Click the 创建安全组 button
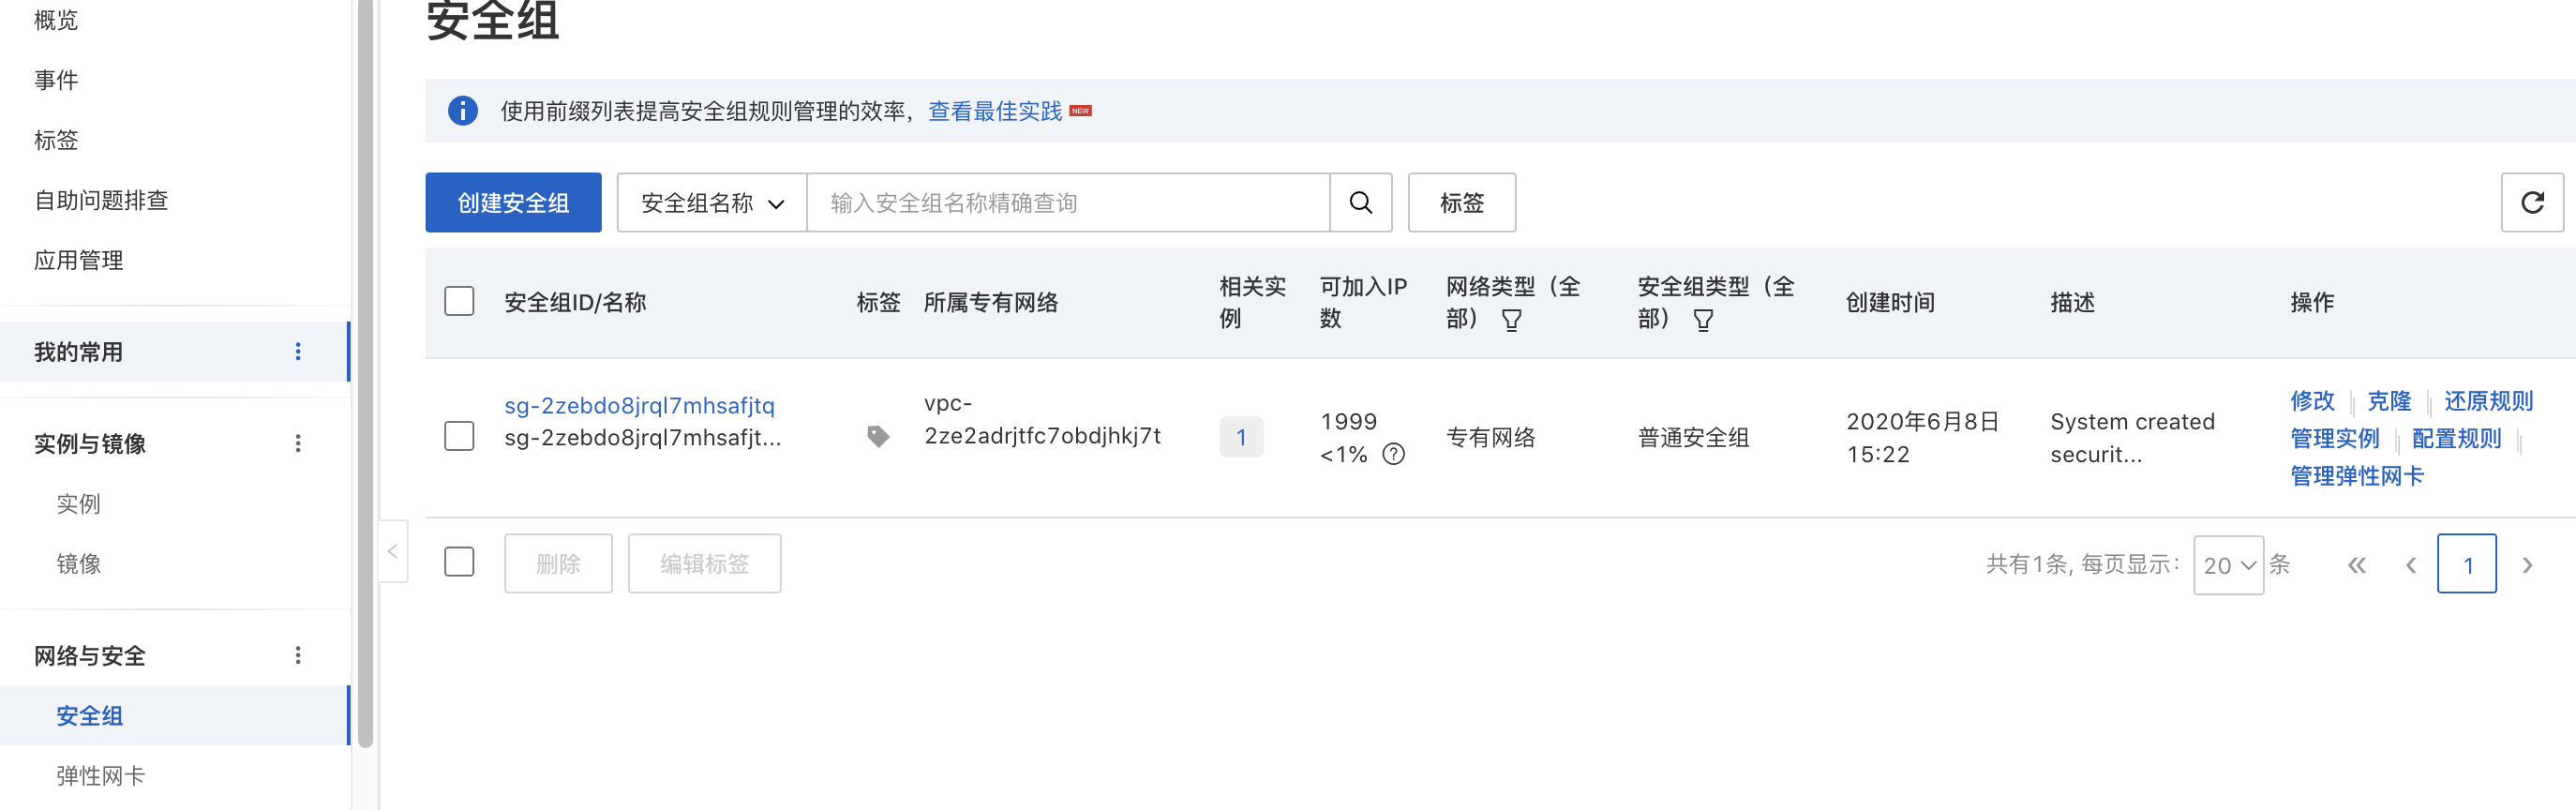This screenshot has width=2576, height=810. (x=513, y=203)
